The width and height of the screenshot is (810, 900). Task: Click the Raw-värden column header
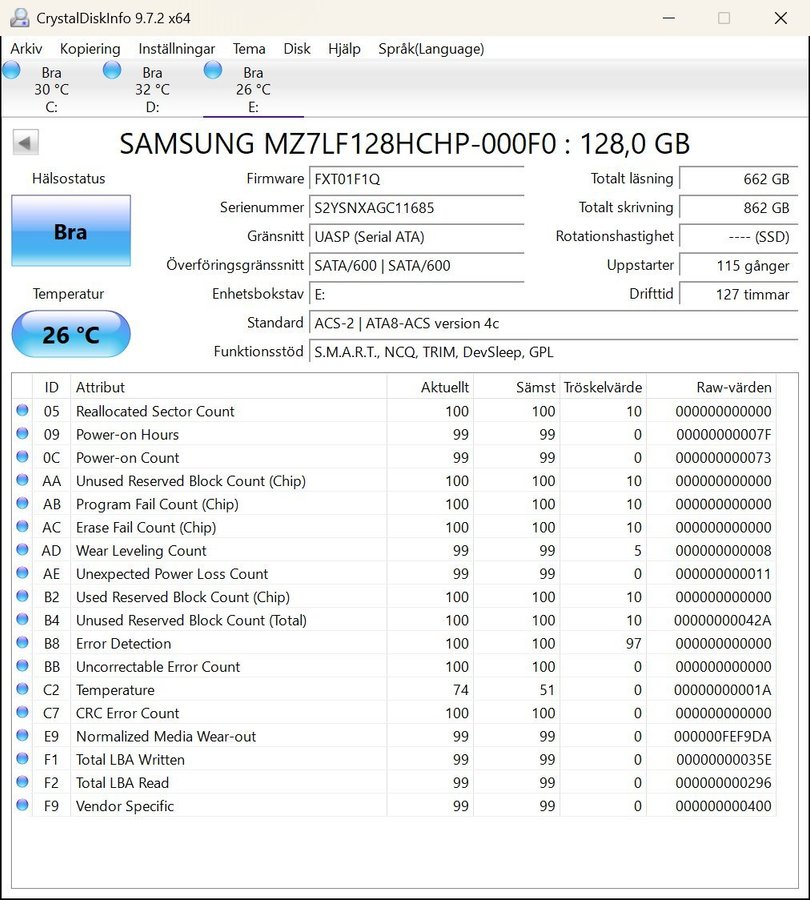tap(733, 387)
